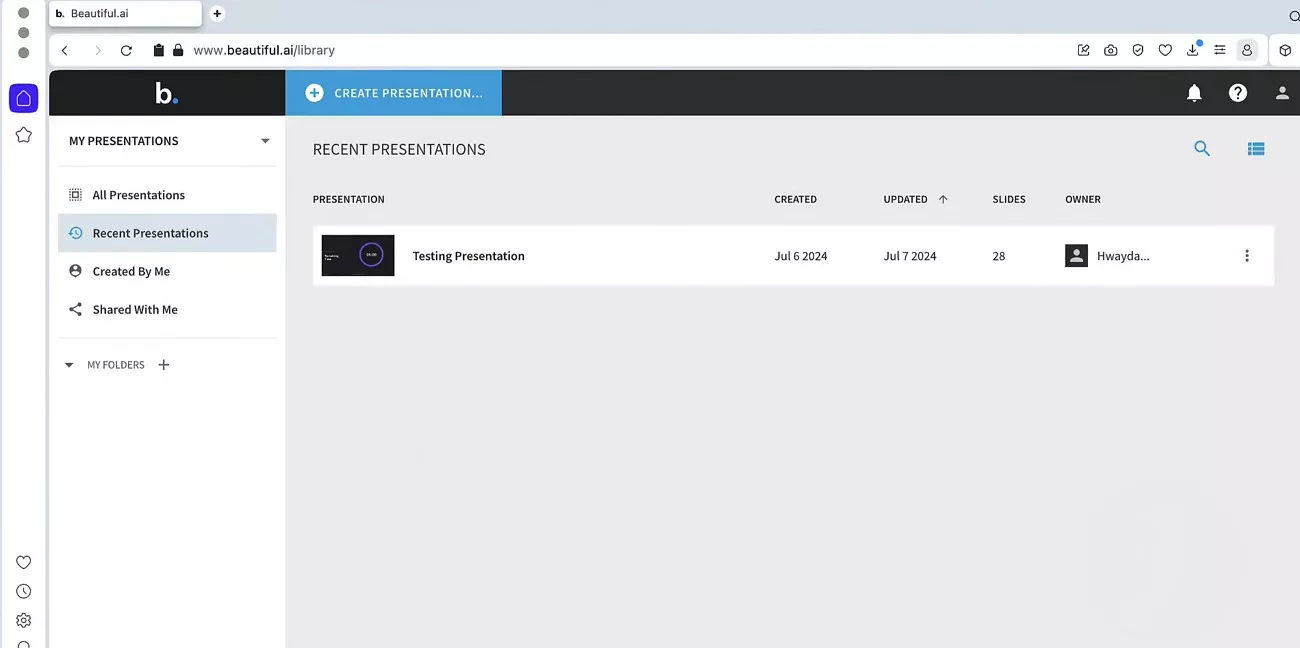Click clipboard icon beside address bar
Screen dimensions: 1300x648
(158, 50)
